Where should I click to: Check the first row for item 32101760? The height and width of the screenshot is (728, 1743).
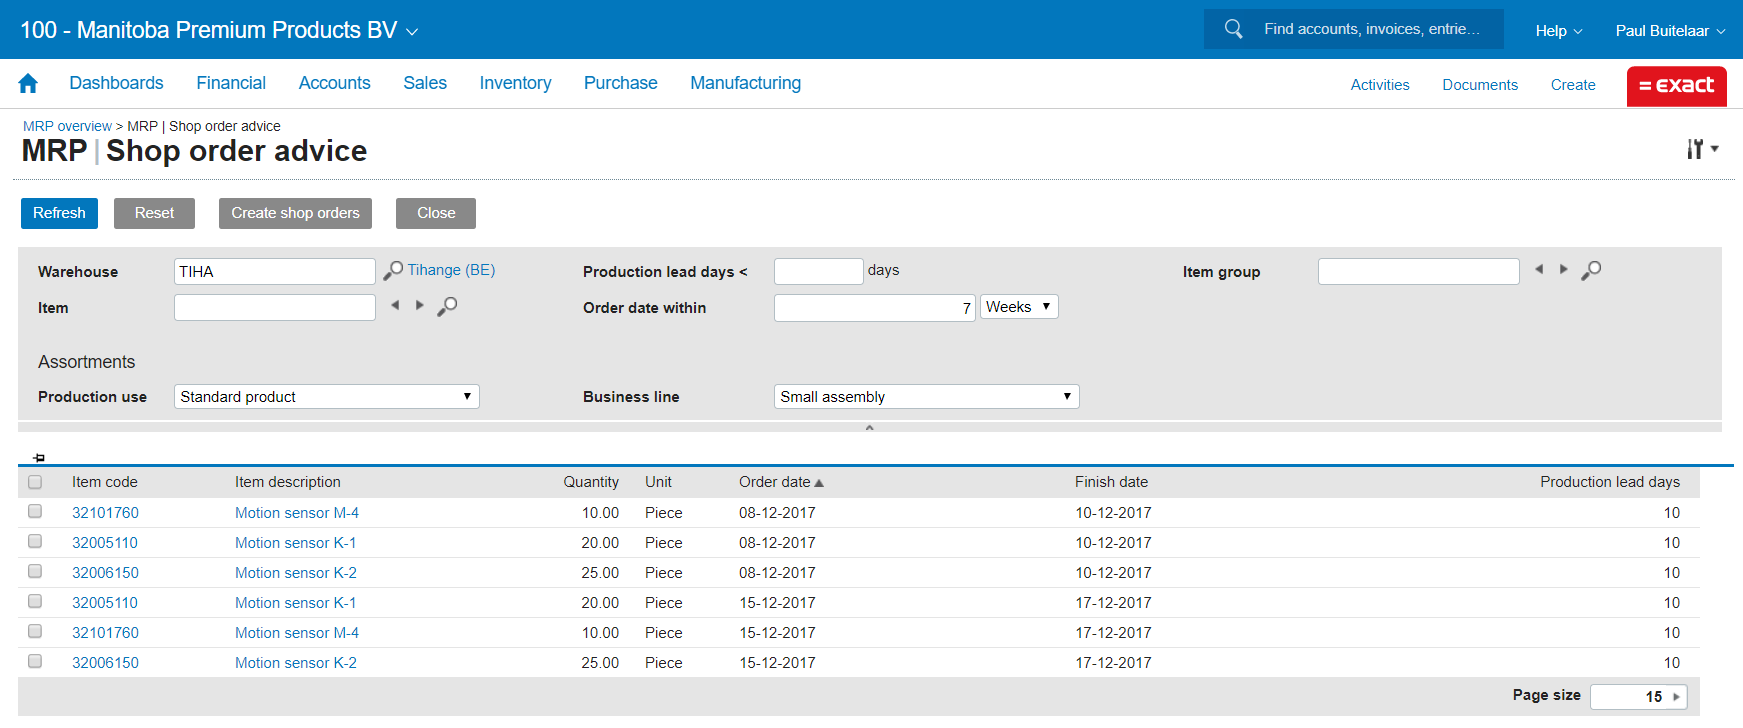click(x=35, y=512)
